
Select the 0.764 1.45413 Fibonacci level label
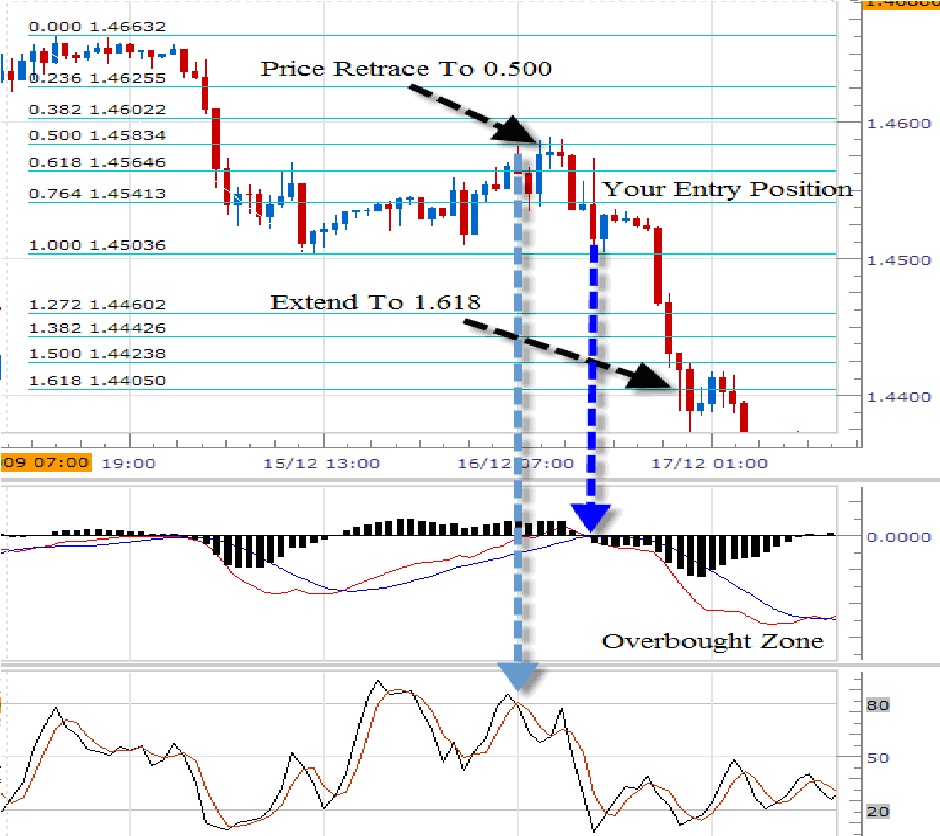click(x=97, y=194)
